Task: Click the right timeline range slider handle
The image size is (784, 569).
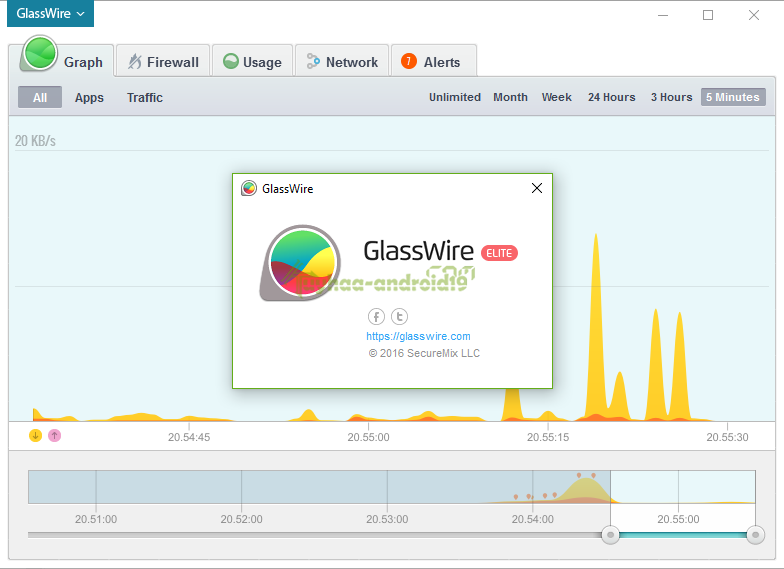Action: (x=756, y=535)
